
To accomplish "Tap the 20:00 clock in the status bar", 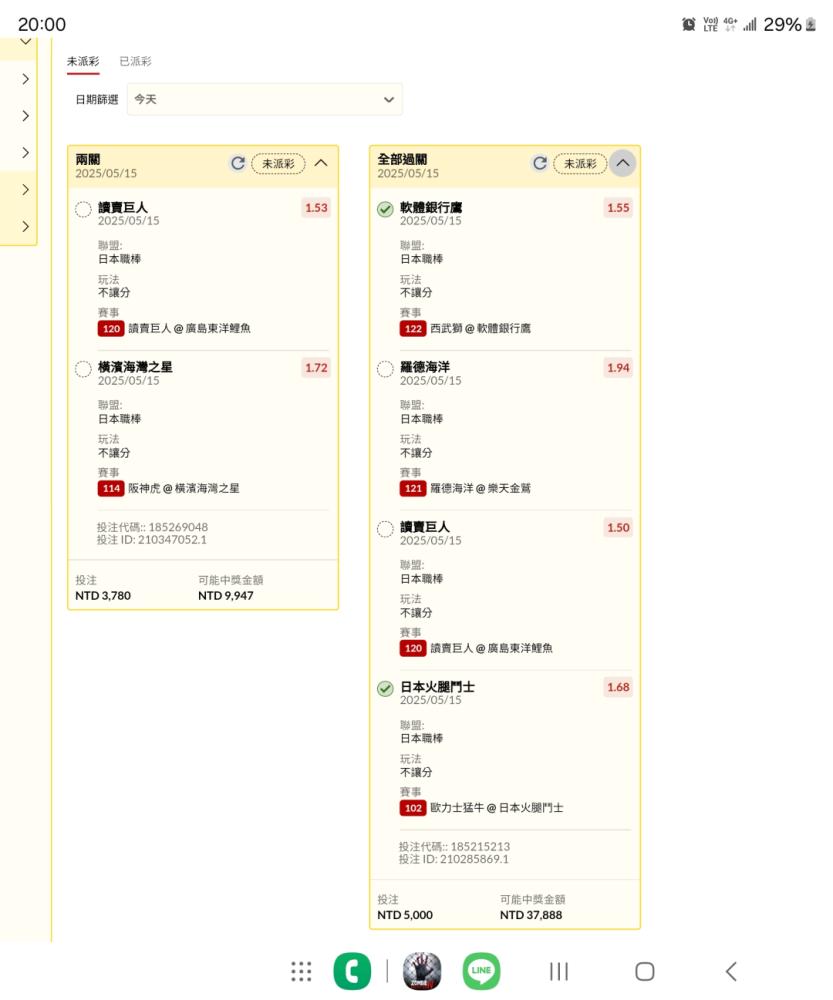I will click(x=41, y=24).
